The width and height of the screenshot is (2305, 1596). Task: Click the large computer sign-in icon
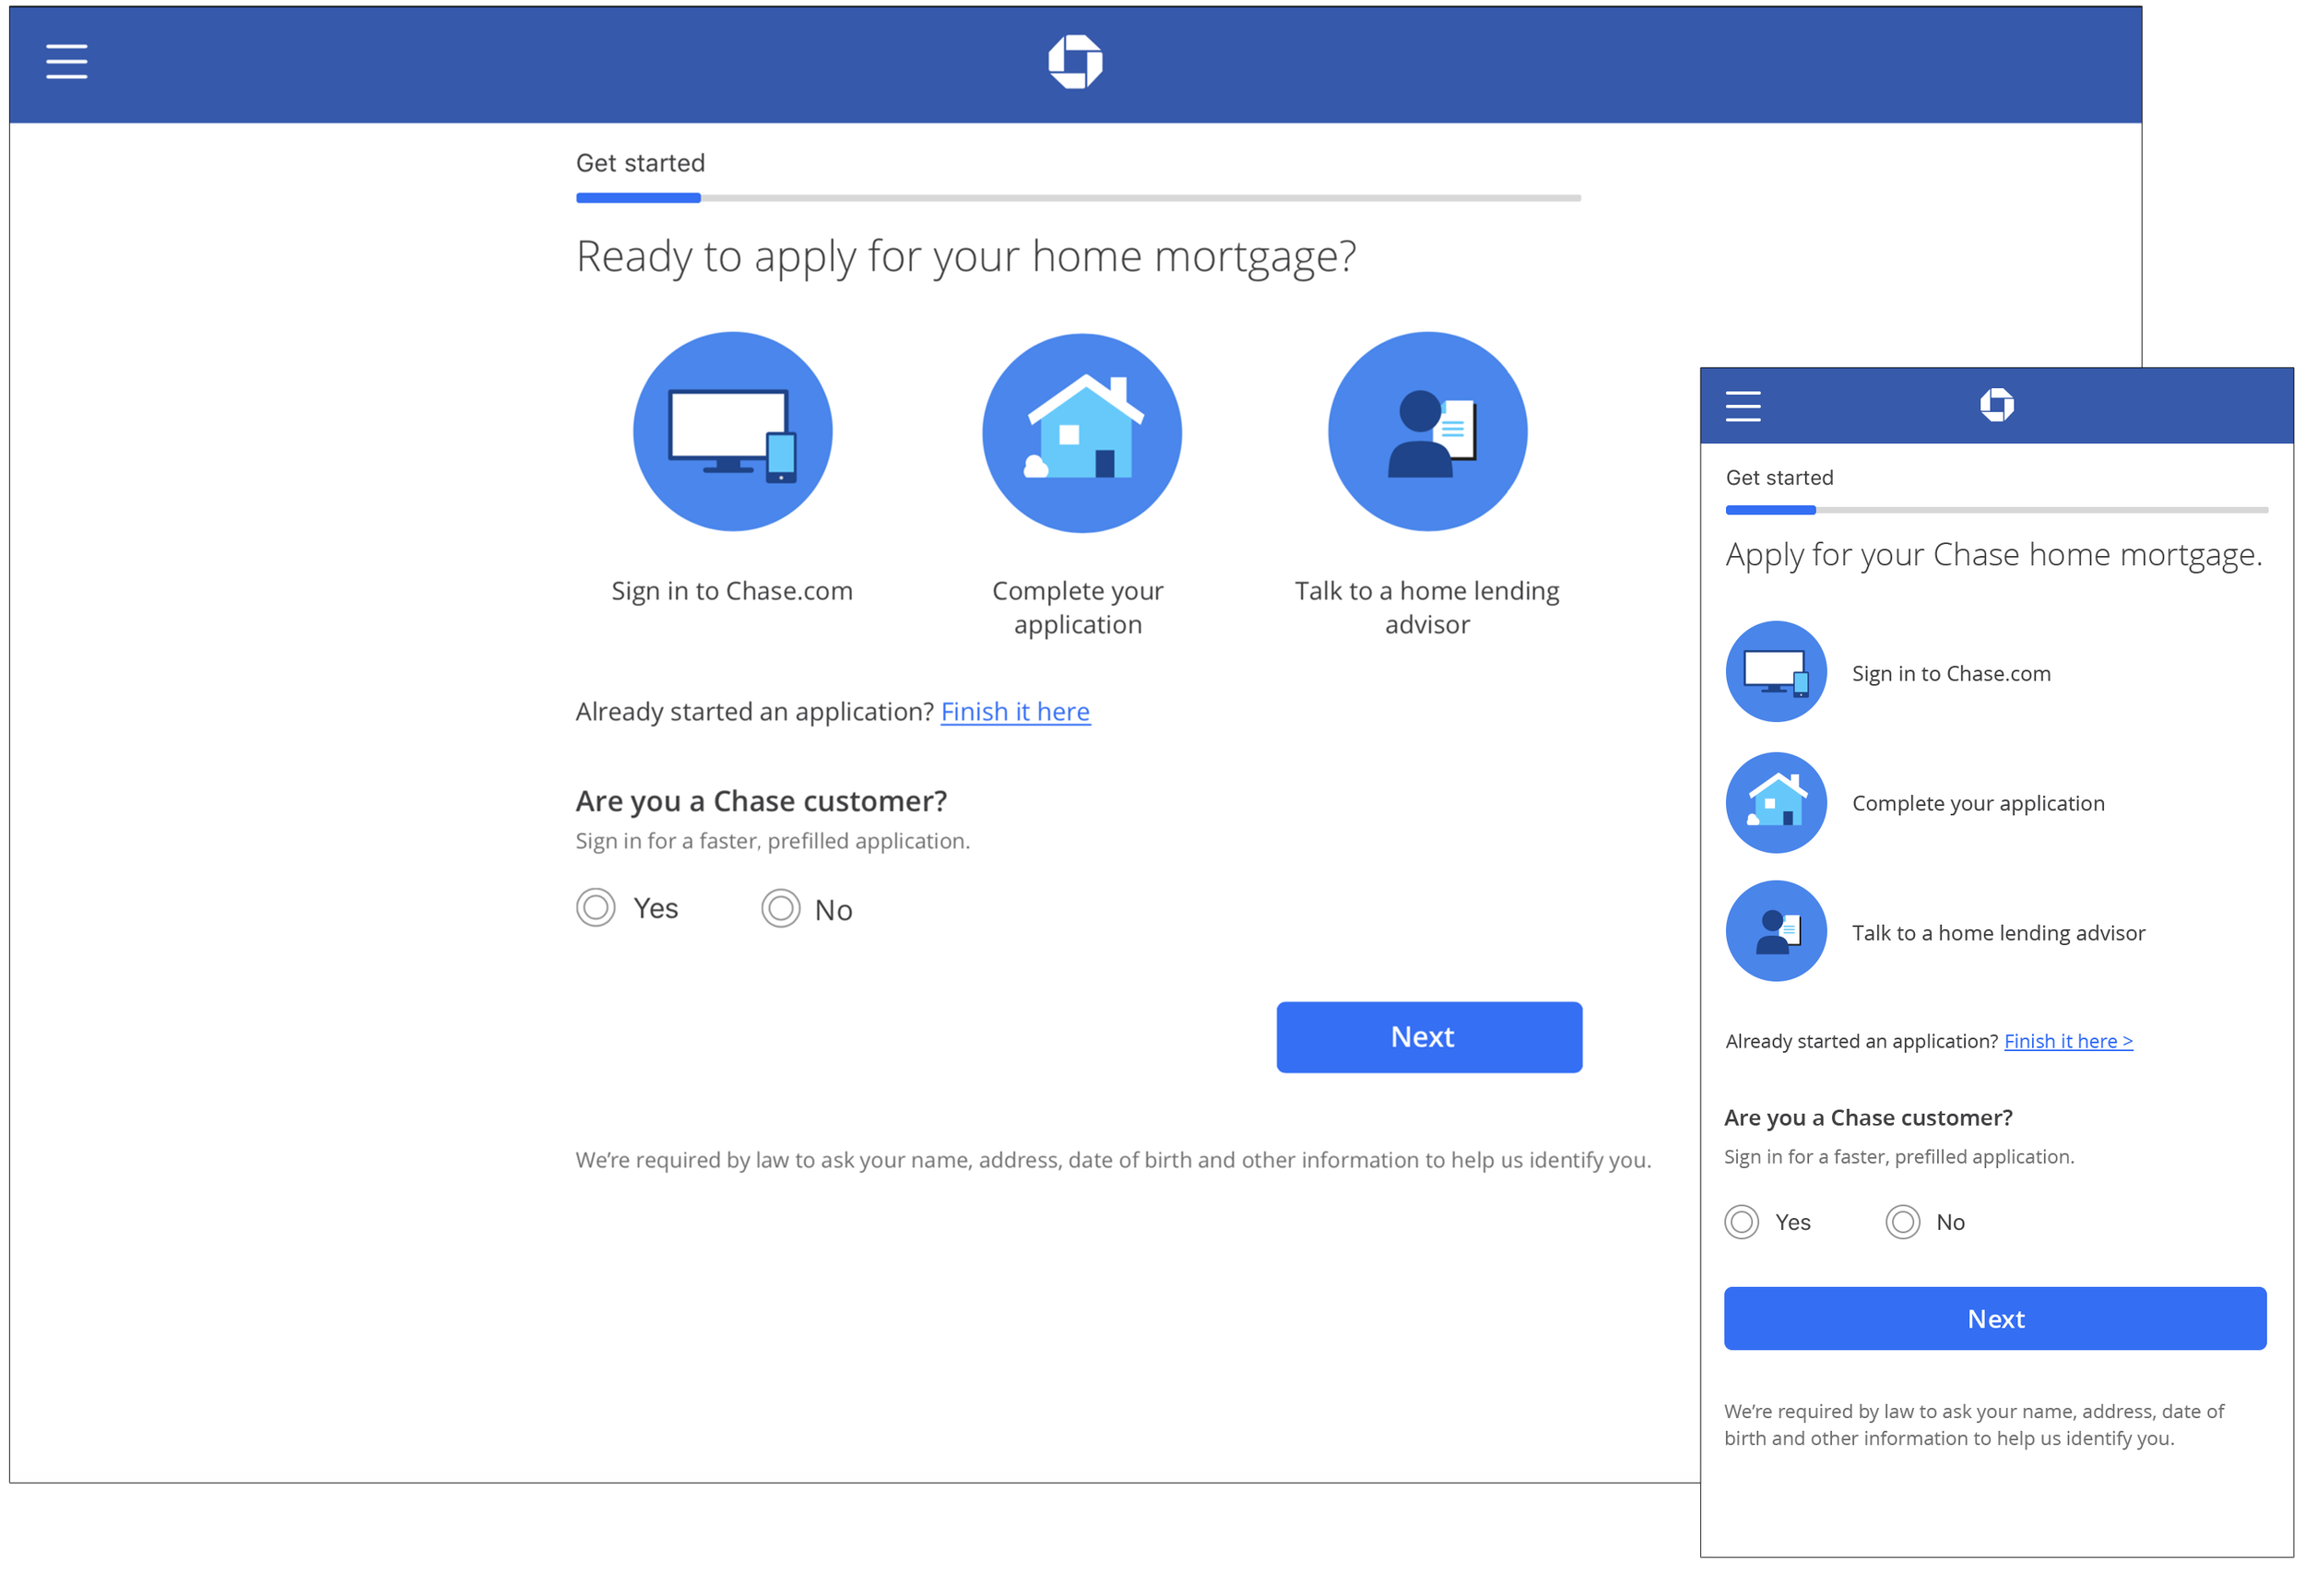pyautogui.click(x=733, y=432)
